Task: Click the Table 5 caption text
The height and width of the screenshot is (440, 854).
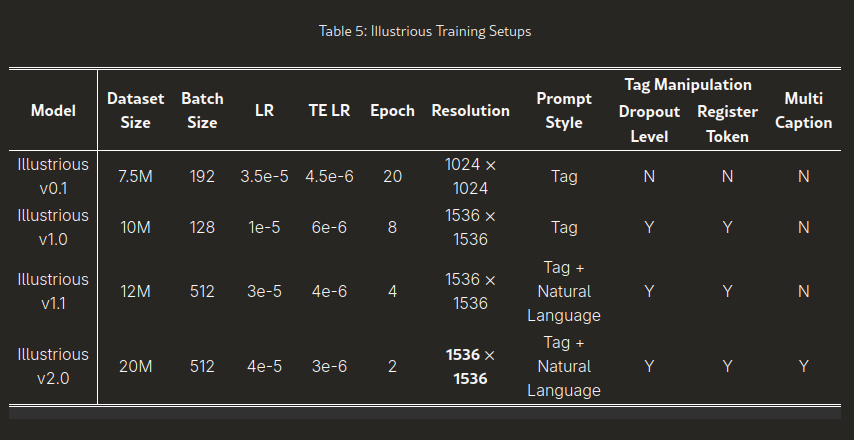Action: coord(425,31)
